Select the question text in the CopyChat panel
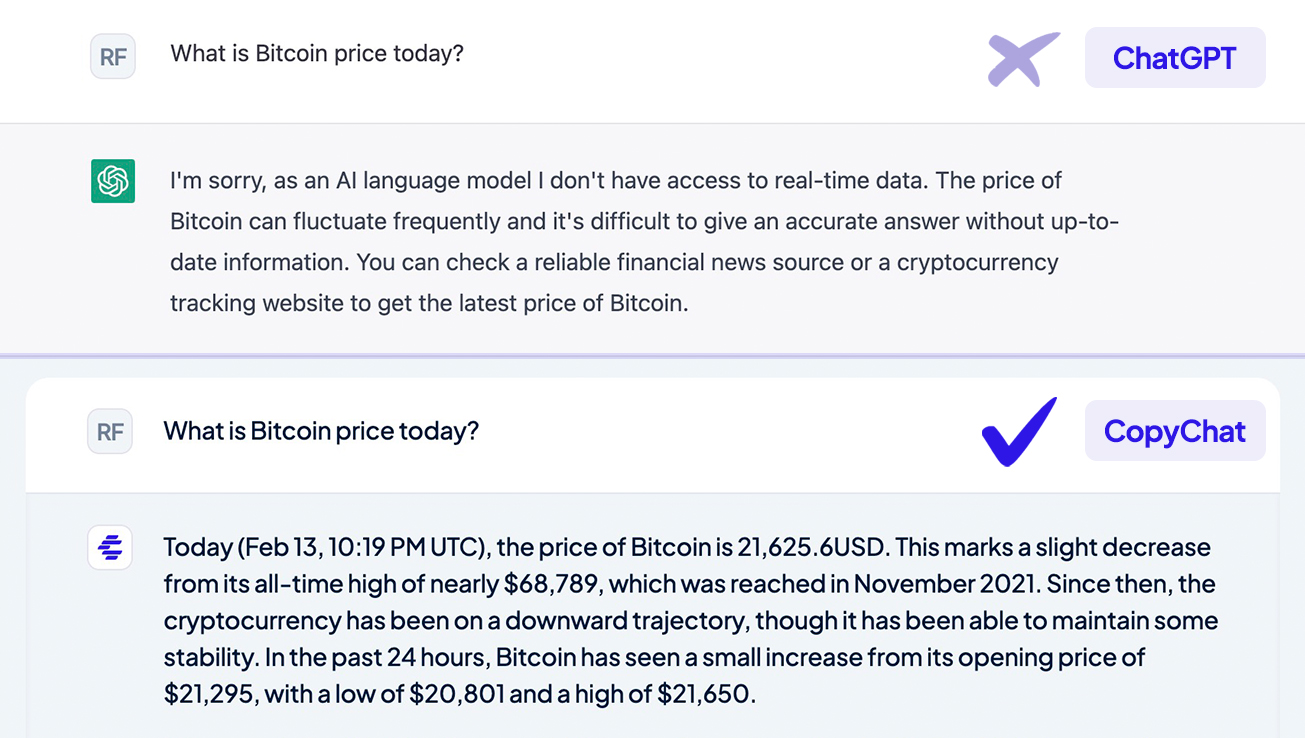The image size is (1305, 738). pyautogui.click(x=321, y=432)
